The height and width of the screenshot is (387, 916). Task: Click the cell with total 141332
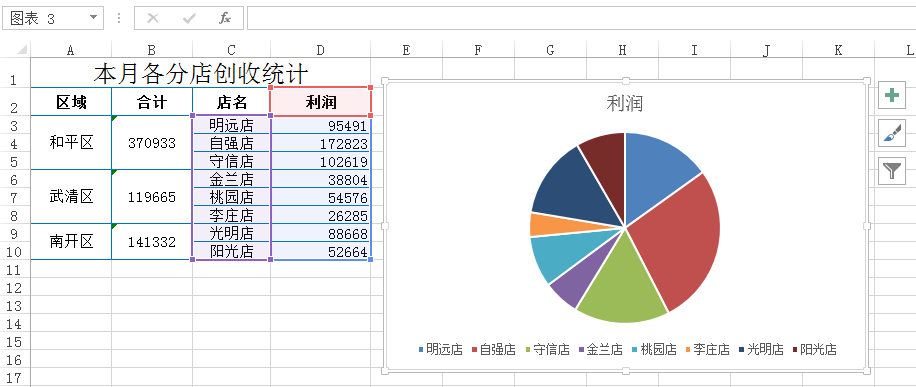(x=152, y=241)
